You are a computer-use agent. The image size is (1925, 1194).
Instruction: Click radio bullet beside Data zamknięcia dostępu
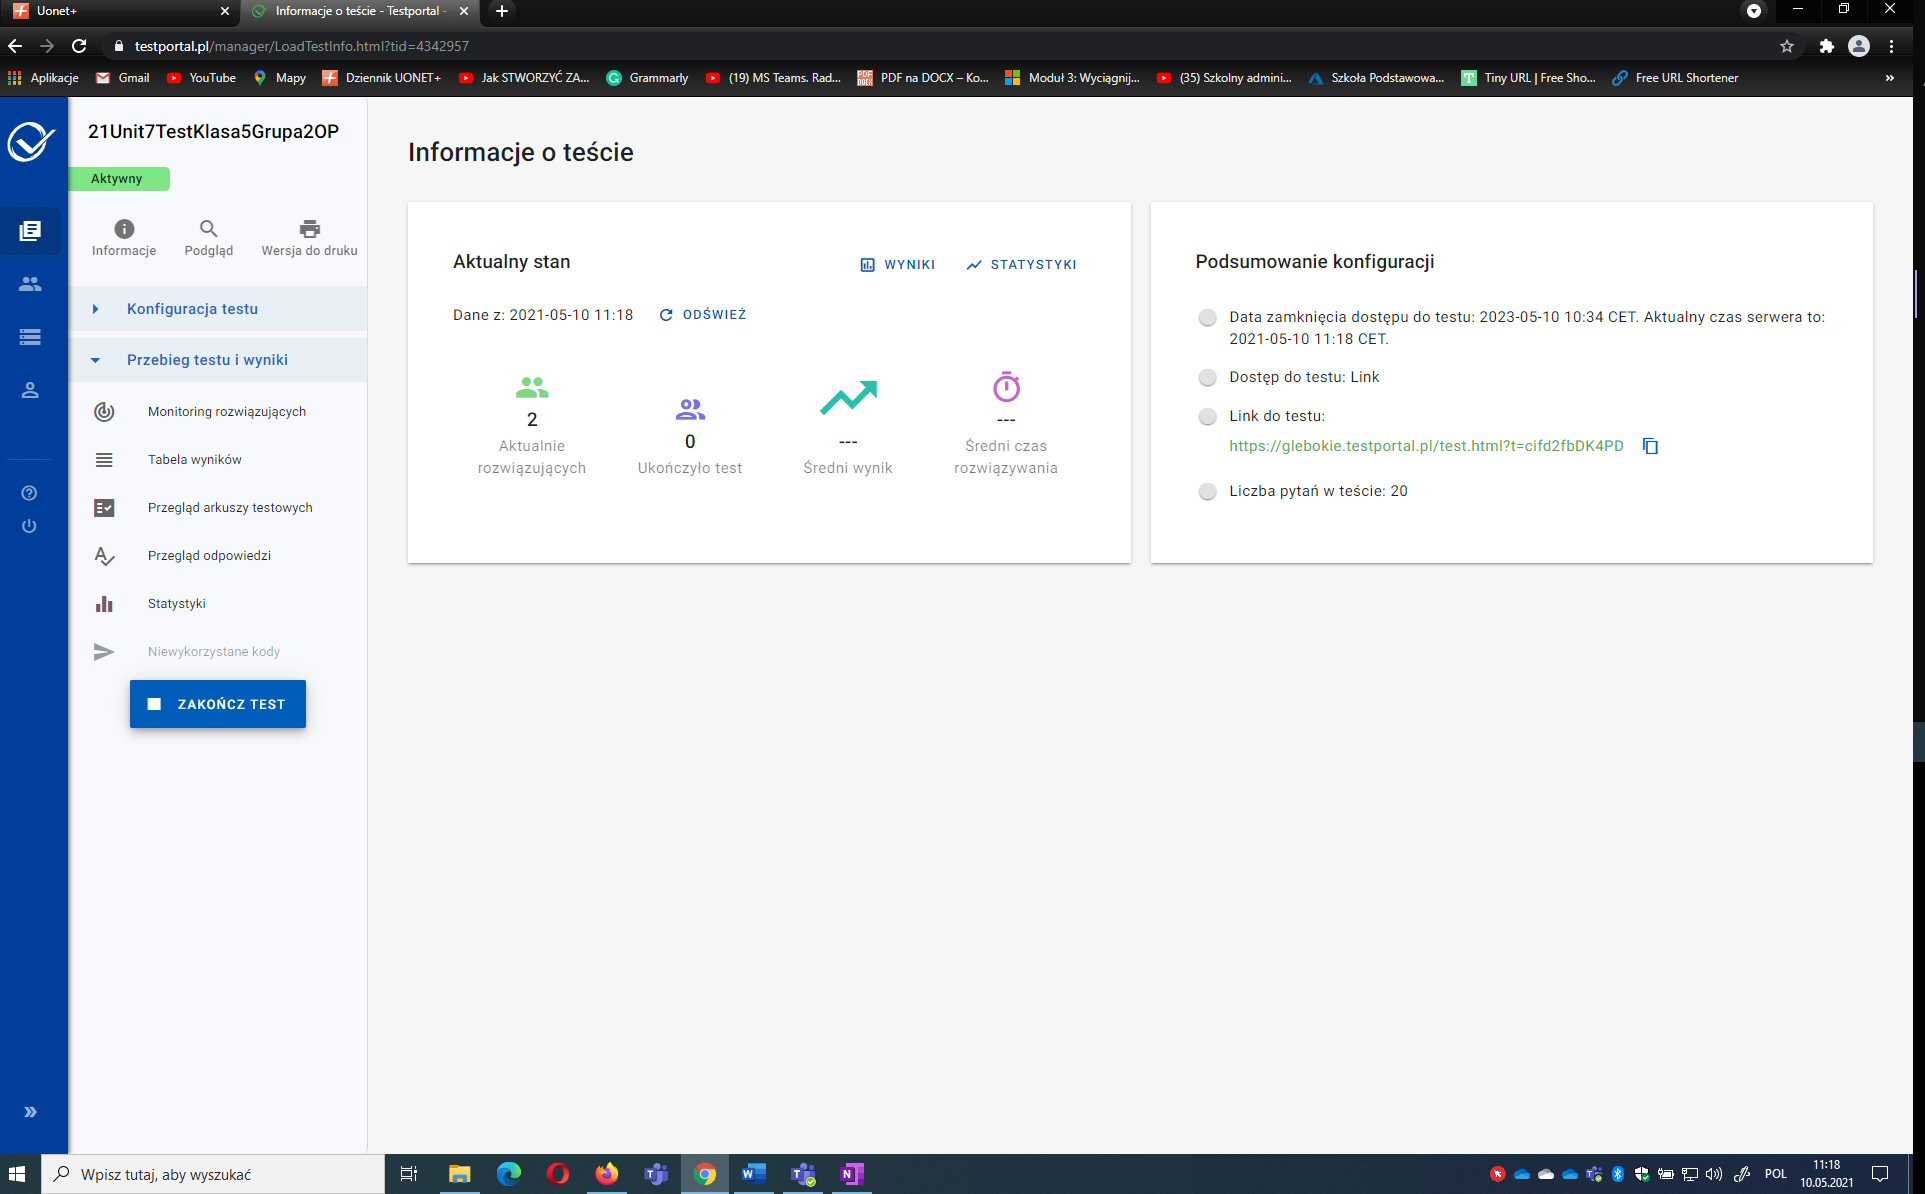click(x=1207, y=318)
